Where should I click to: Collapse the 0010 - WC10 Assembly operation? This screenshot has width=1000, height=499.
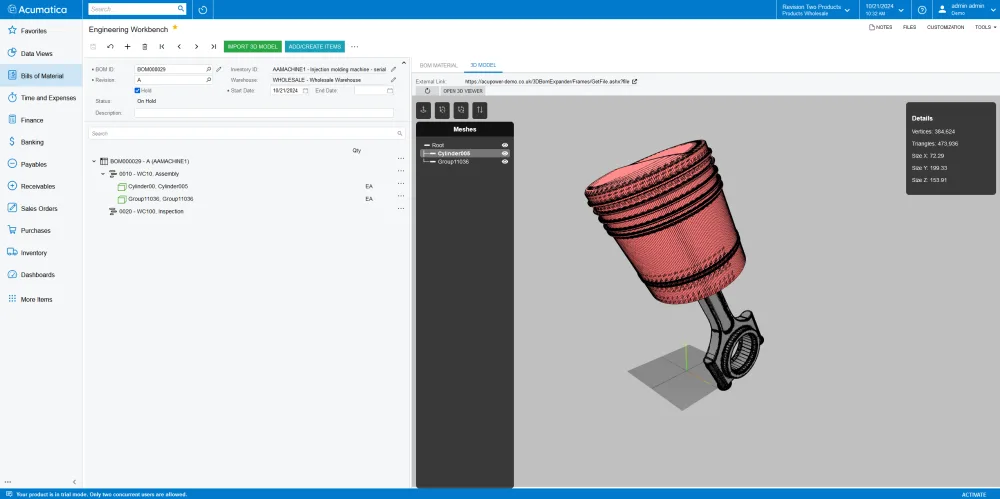coord(102,174)
